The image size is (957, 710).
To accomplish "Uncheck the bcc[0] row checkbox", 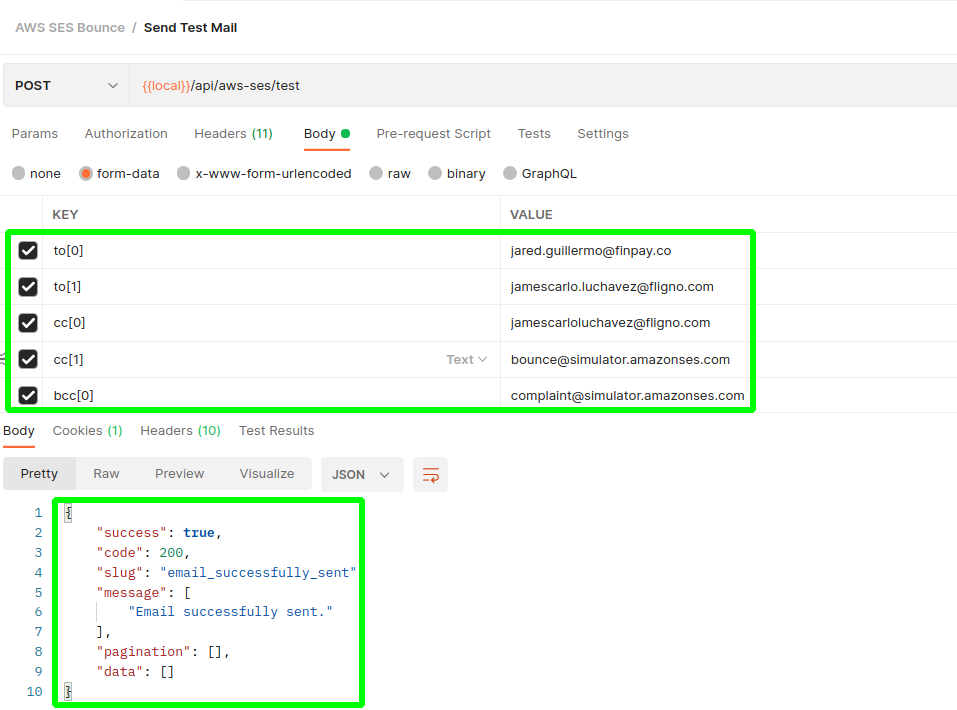I will click(28, 395).
